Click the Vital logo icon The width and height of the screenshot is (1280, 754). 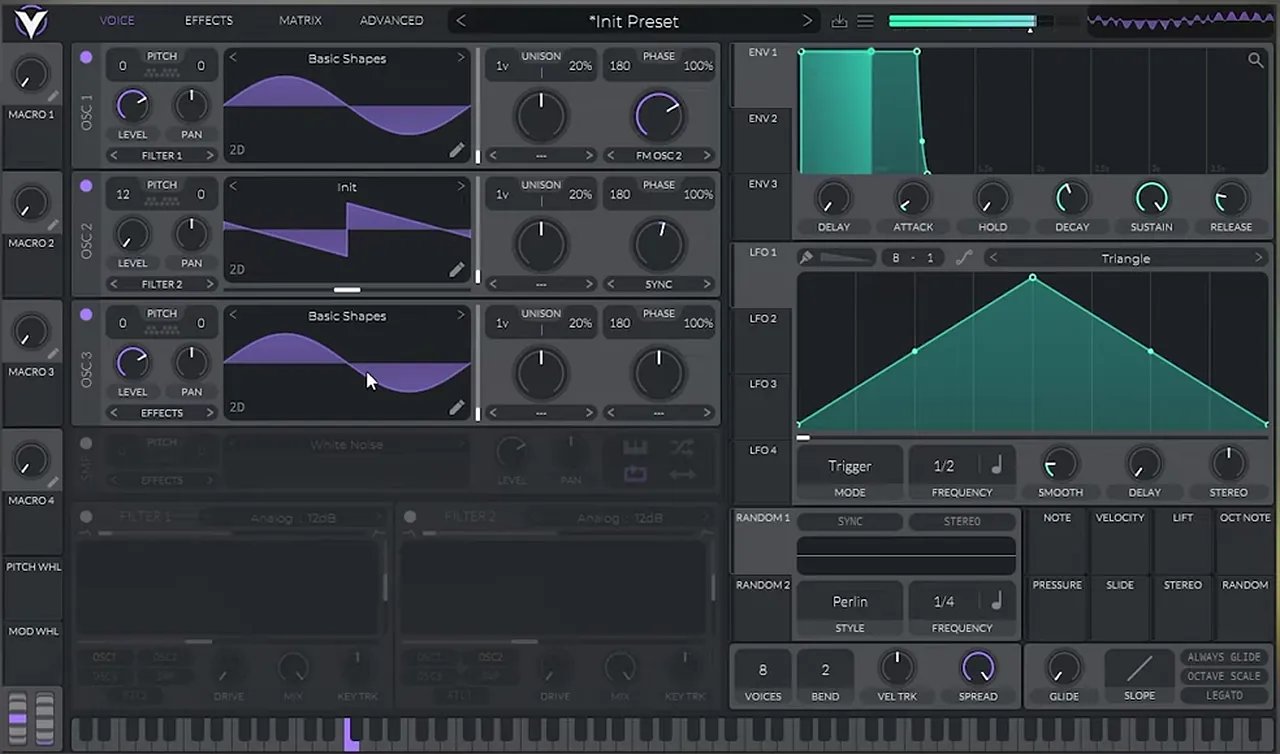click(31, 20)
